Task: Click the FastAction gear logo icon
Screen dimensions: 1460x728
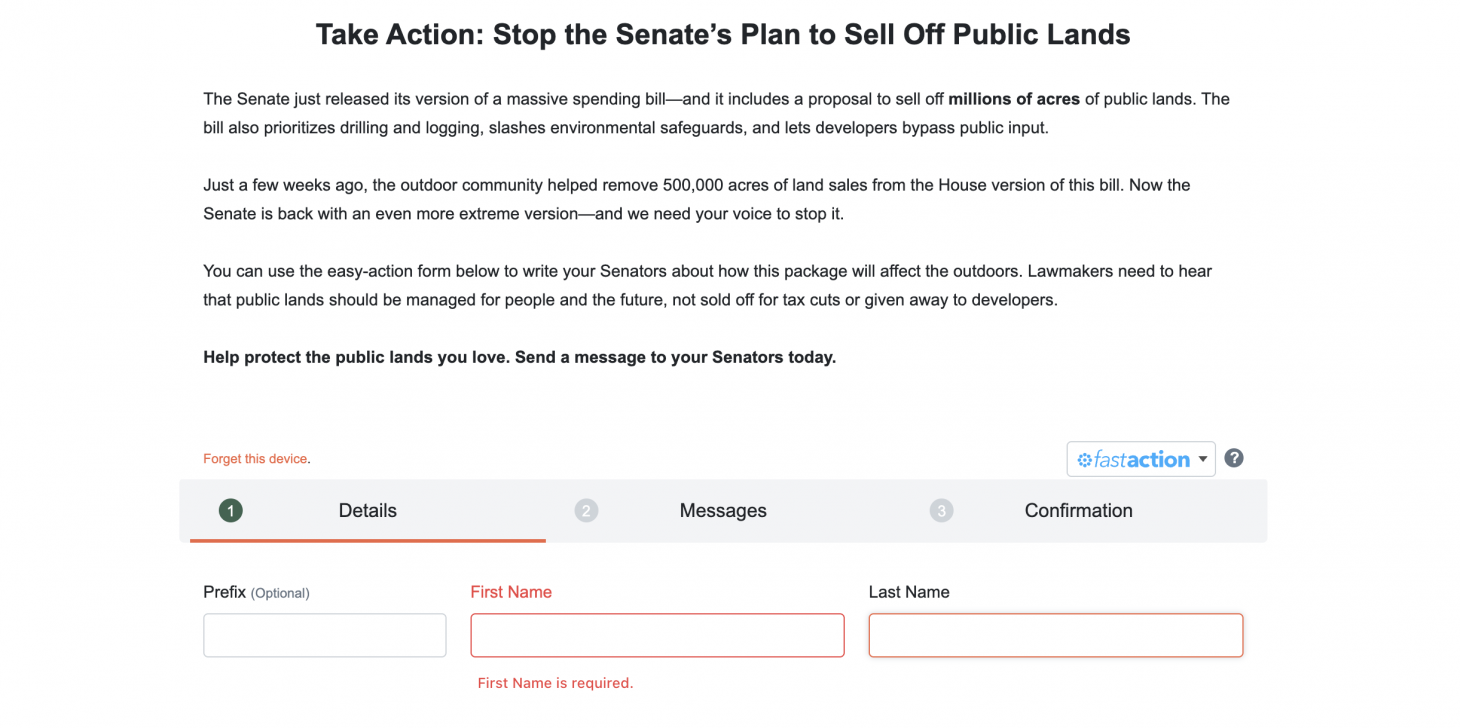Action: tap(1084, 460)
